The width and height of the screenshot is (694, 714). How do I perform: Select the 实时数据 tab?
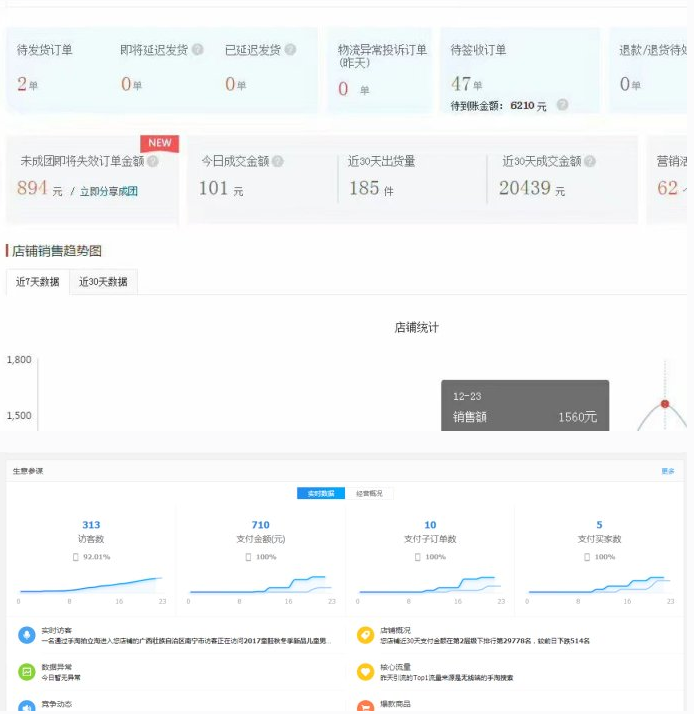[x=320, y=493]
